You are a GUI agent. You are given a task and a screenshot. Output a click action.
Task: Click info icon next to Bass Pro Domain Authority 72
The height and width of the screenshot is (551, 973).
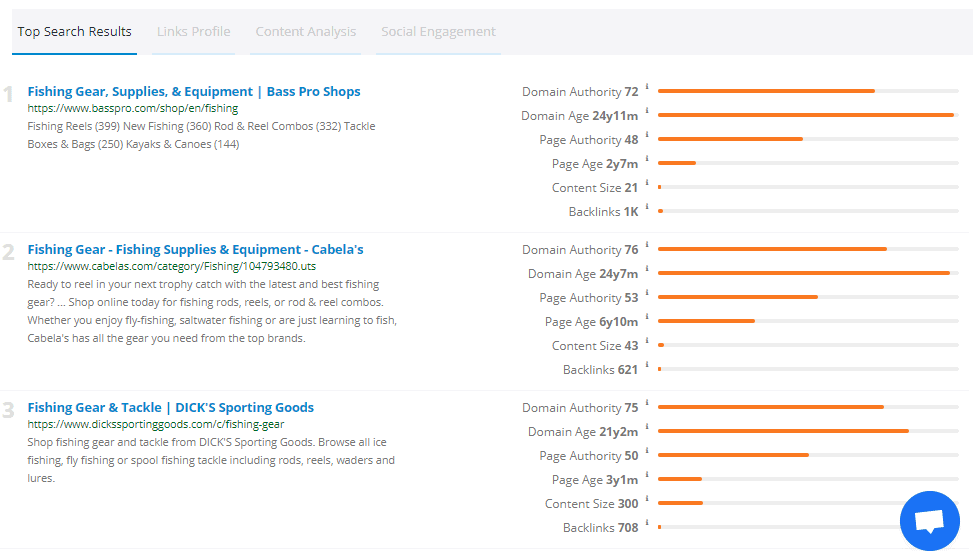tap(647, 87)
